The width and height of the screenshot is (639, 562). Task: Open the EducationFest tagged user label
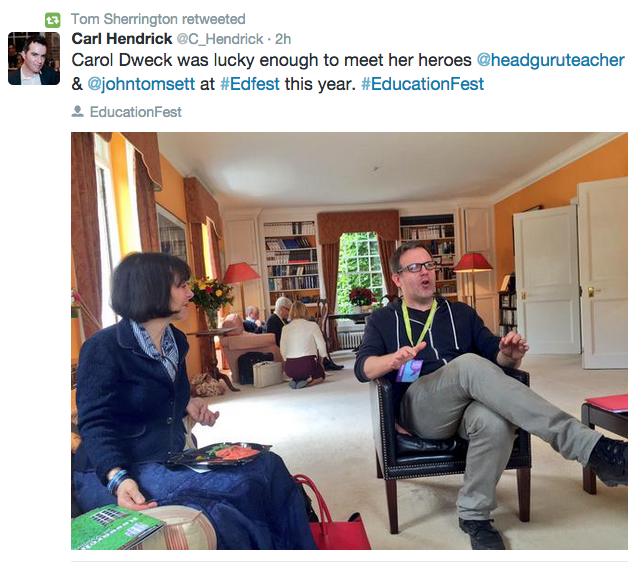pos(136,112)
